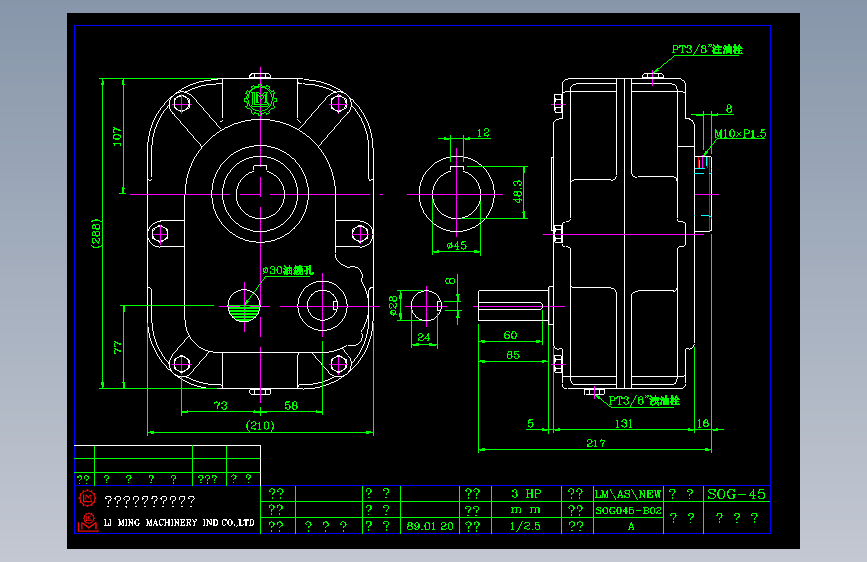The height and width of the screenshot is (562, 867).
Task: Click the LM gear logo on the gearbox housing
Action: click(260, 100)
